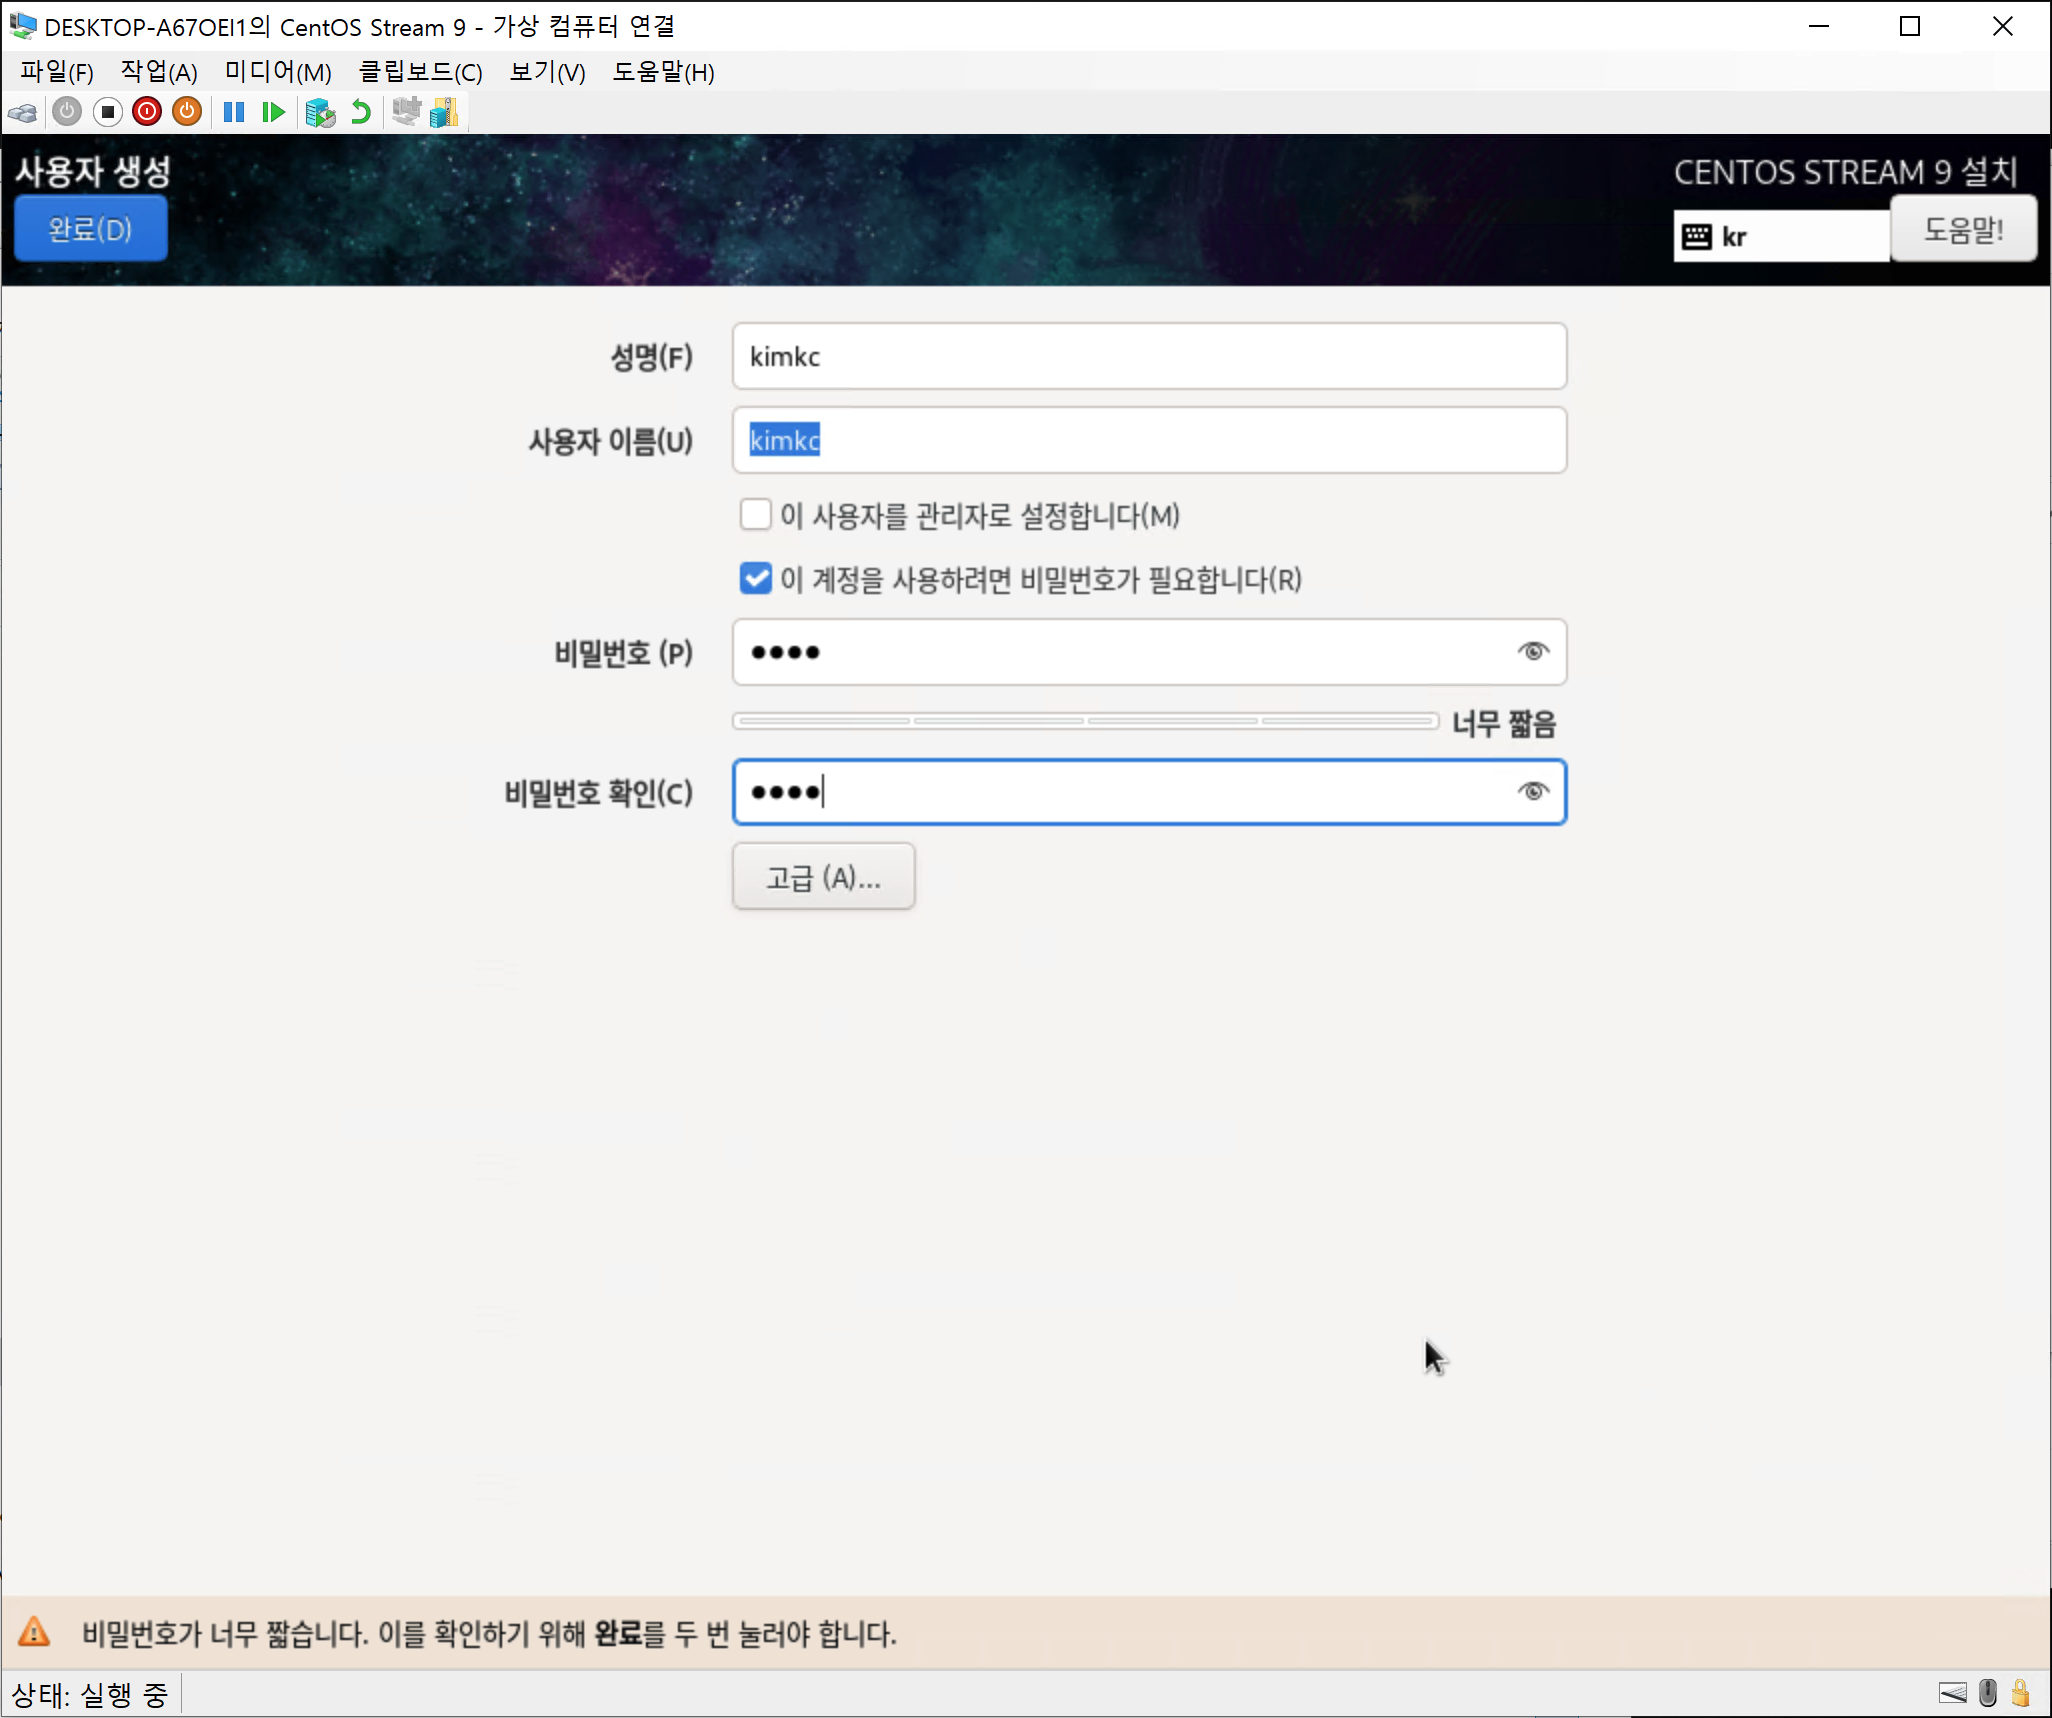Open the 보기(V) menu
2052x1718 pixels.
coord(547,72)
